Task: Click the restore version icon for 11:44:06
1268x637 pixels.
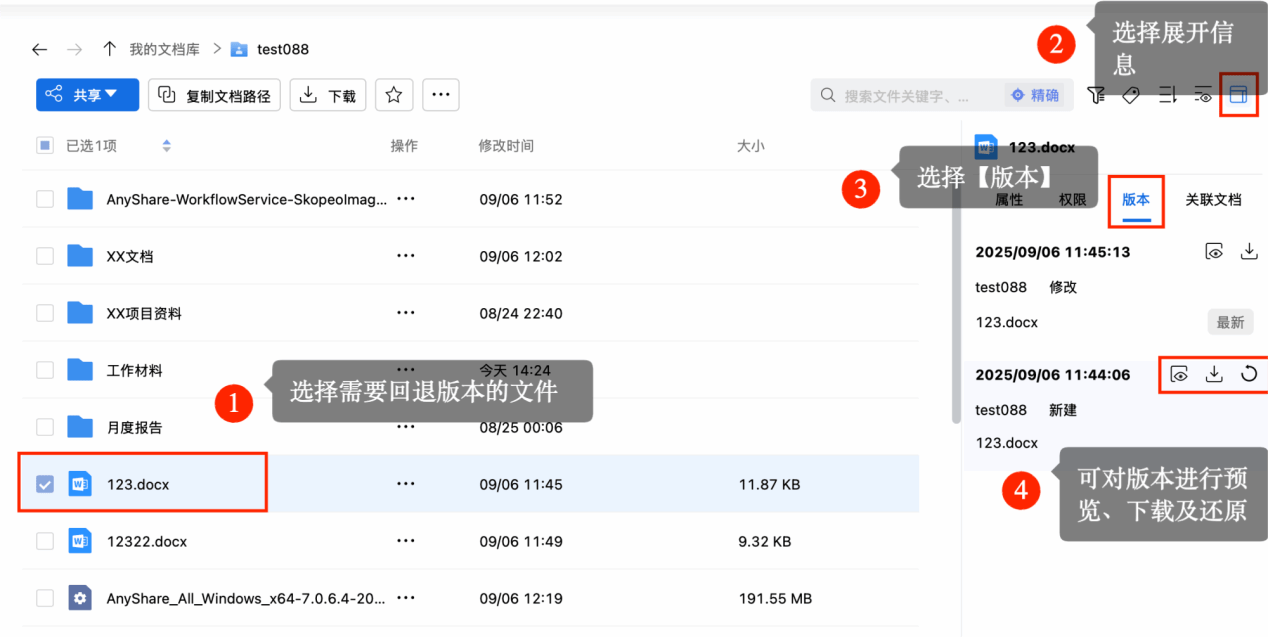Action: click(1248, 374)
